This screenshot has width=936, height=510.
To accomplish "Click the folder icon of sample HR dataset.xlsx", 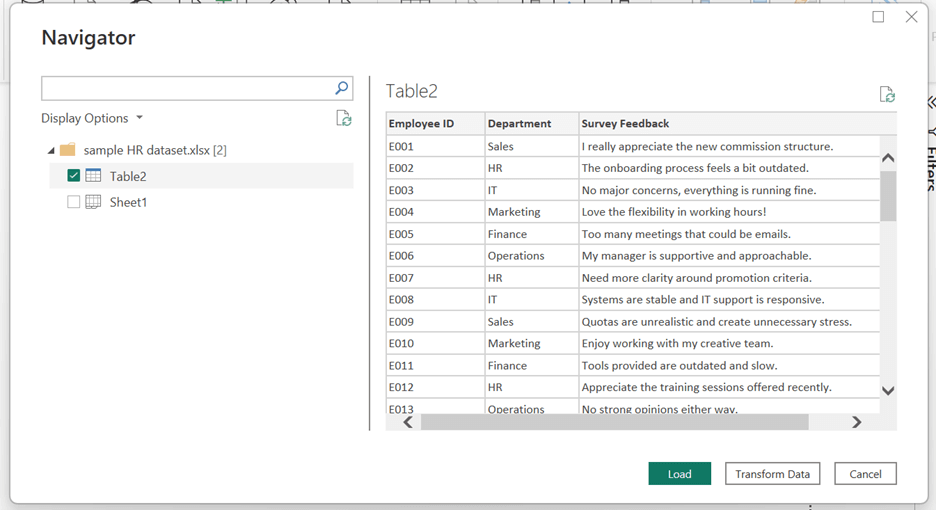I will [68, 149].
